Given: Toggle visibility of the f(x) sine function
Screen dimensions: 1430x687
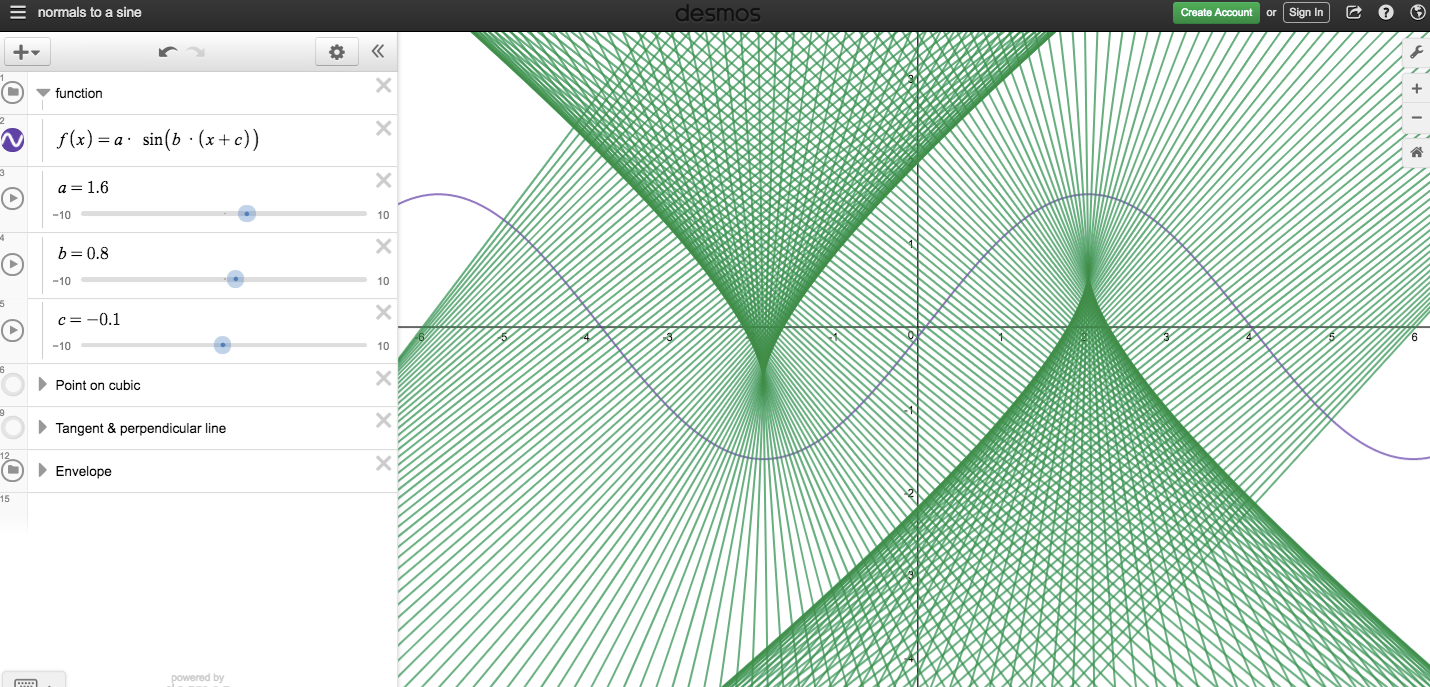Looking at the screenshot, I should (13, 140).
